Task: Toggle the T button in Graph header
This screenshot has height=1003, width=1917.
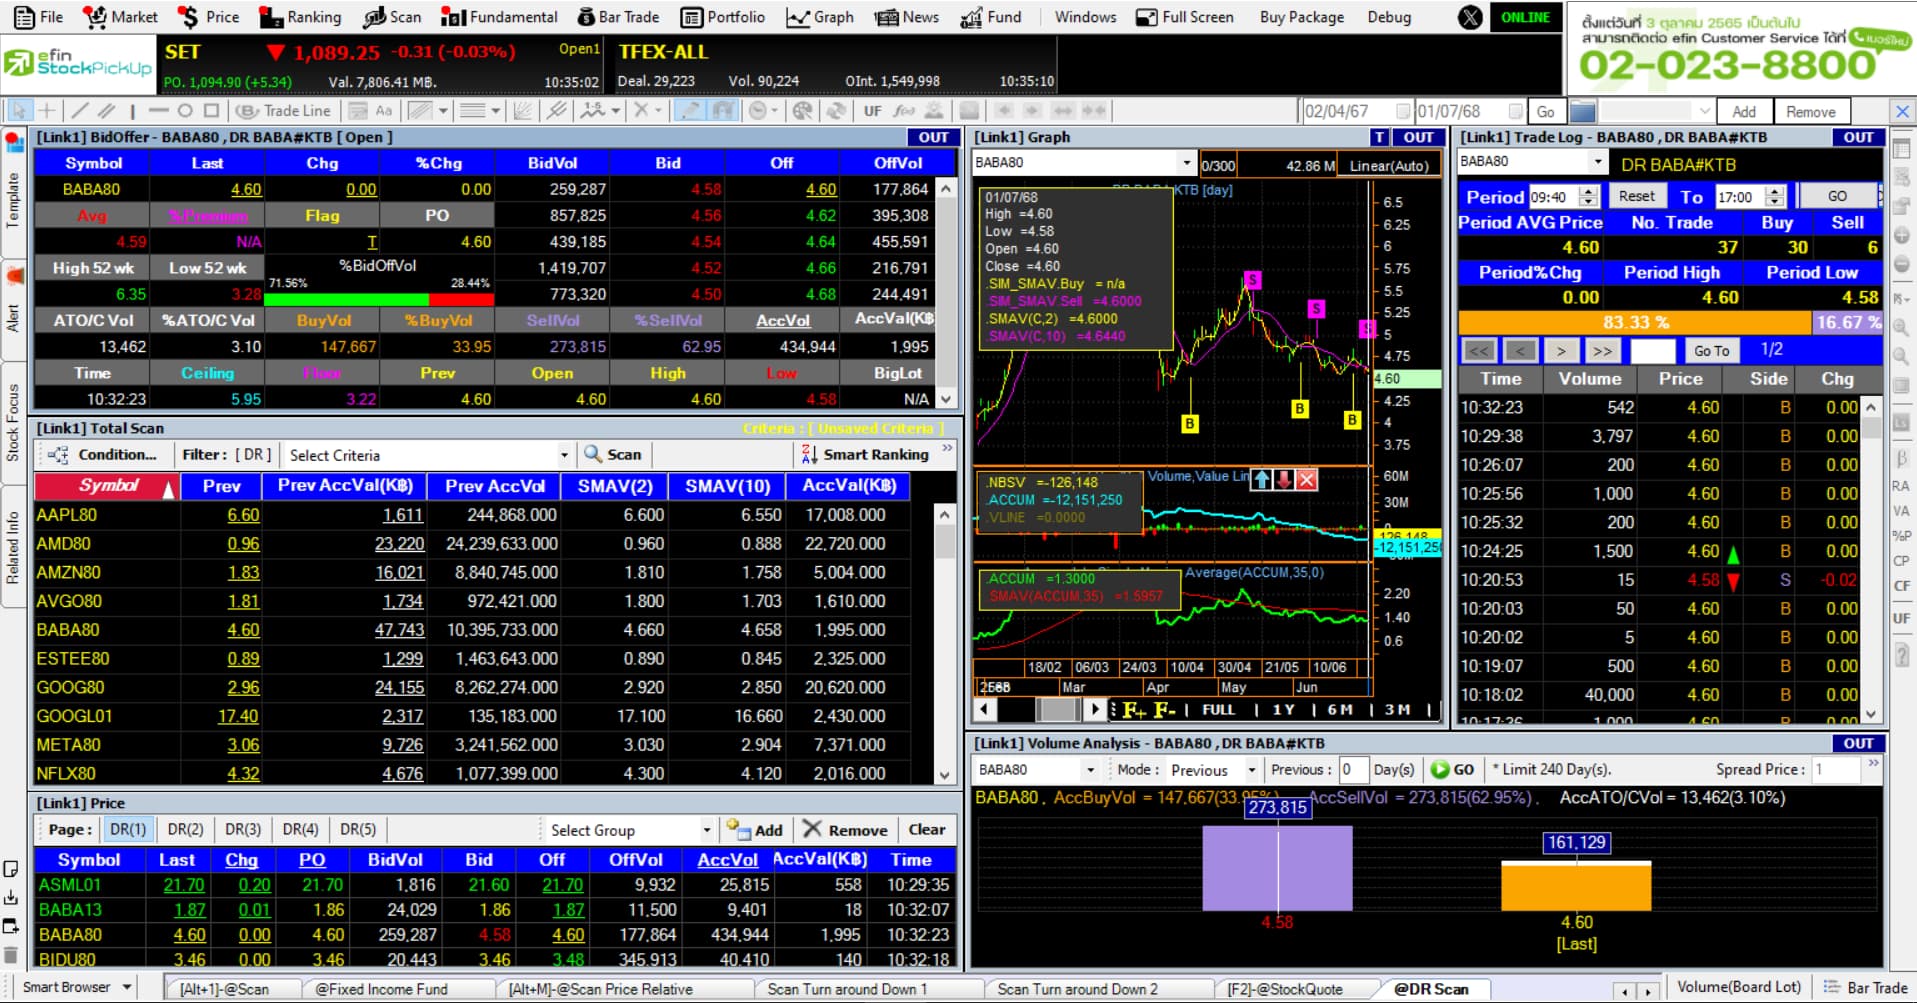Action: (x=1380, y=137)
